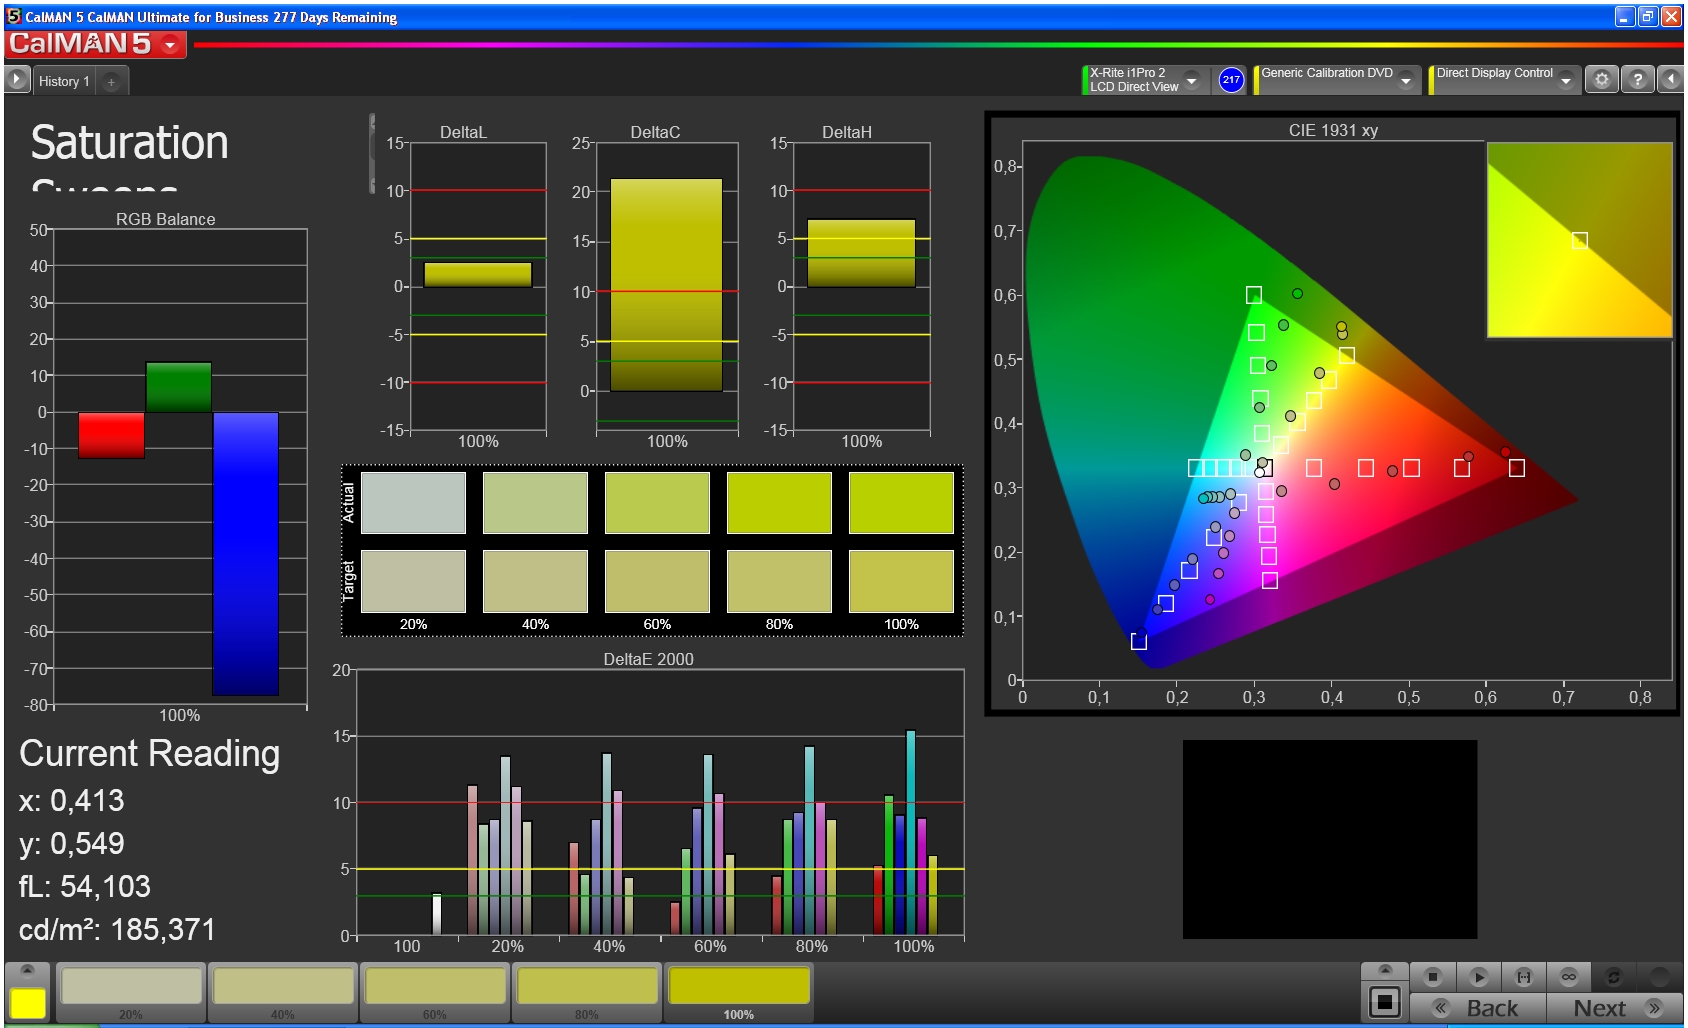
Task: Select the 40% saturation swatch in bottom strip
Action: click(283, 992)
